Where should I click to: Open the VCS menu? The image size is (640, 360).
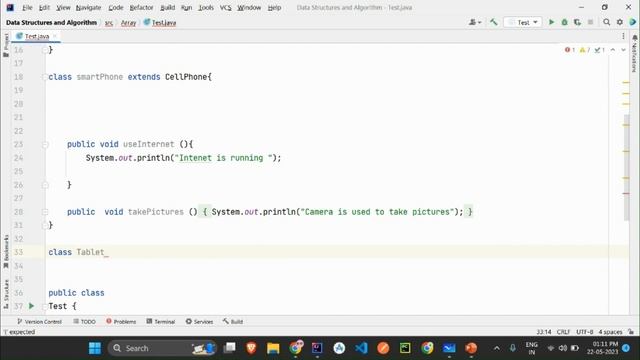(x=225, y=8)
